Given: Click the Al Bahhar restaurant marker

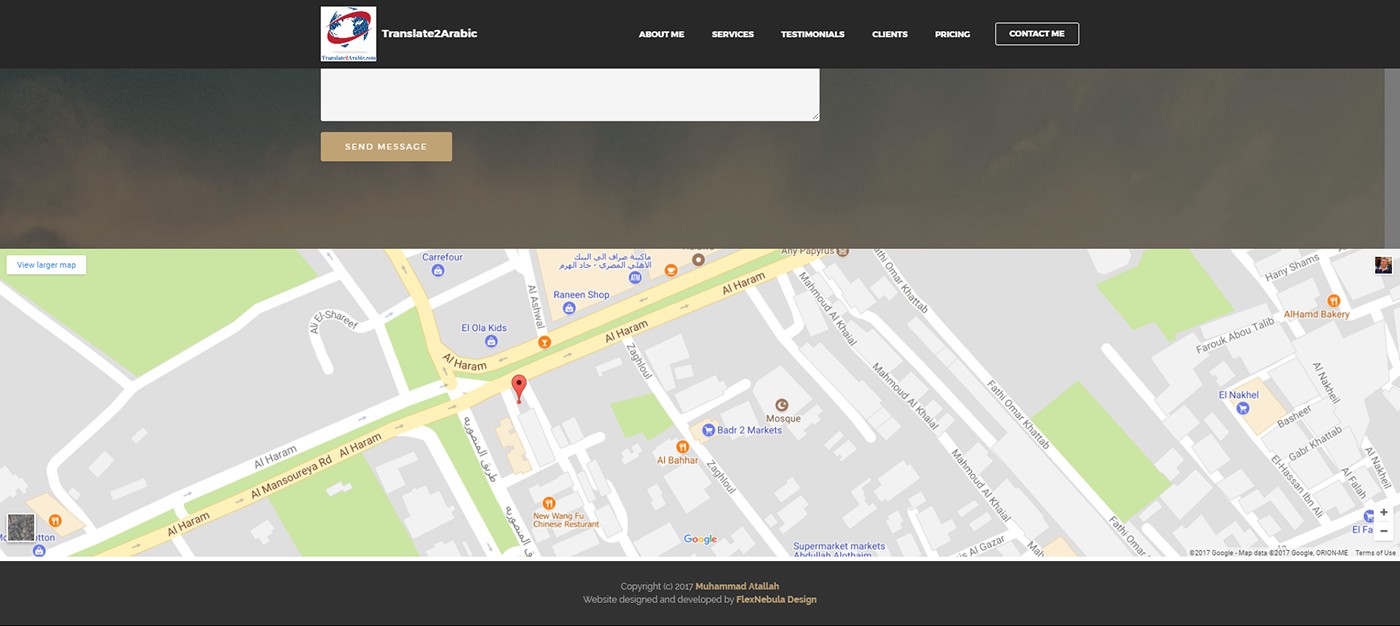Looking at the screenshot, I should [682, 447].
